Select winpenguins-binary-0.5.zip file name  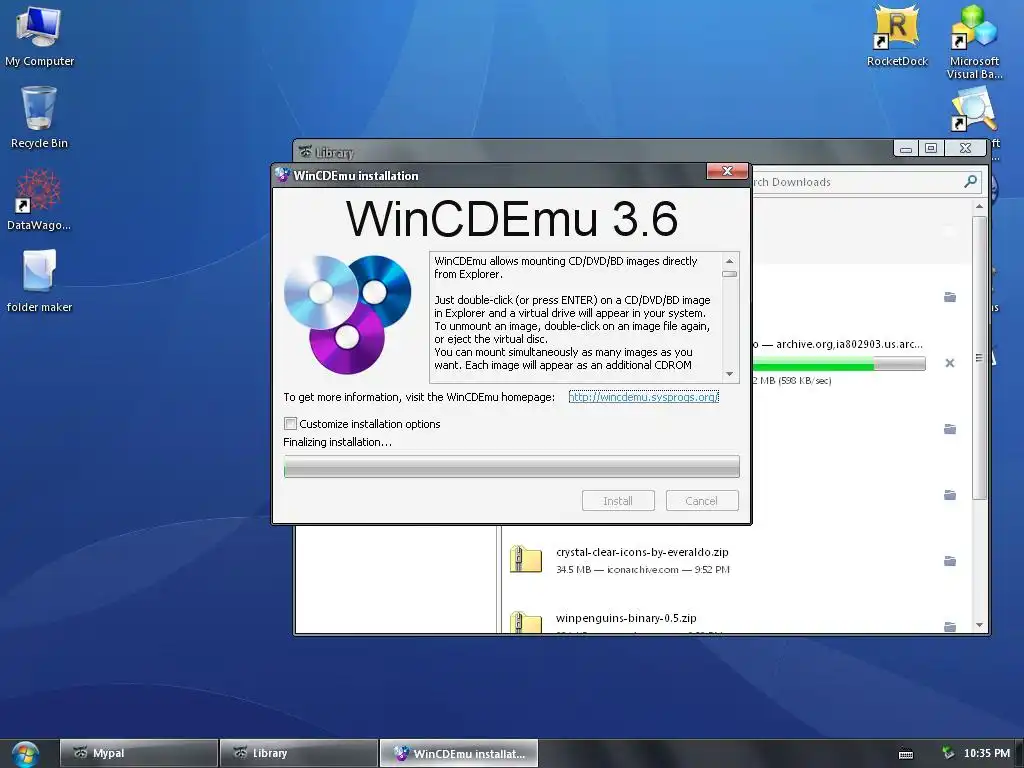coord(626,618)
